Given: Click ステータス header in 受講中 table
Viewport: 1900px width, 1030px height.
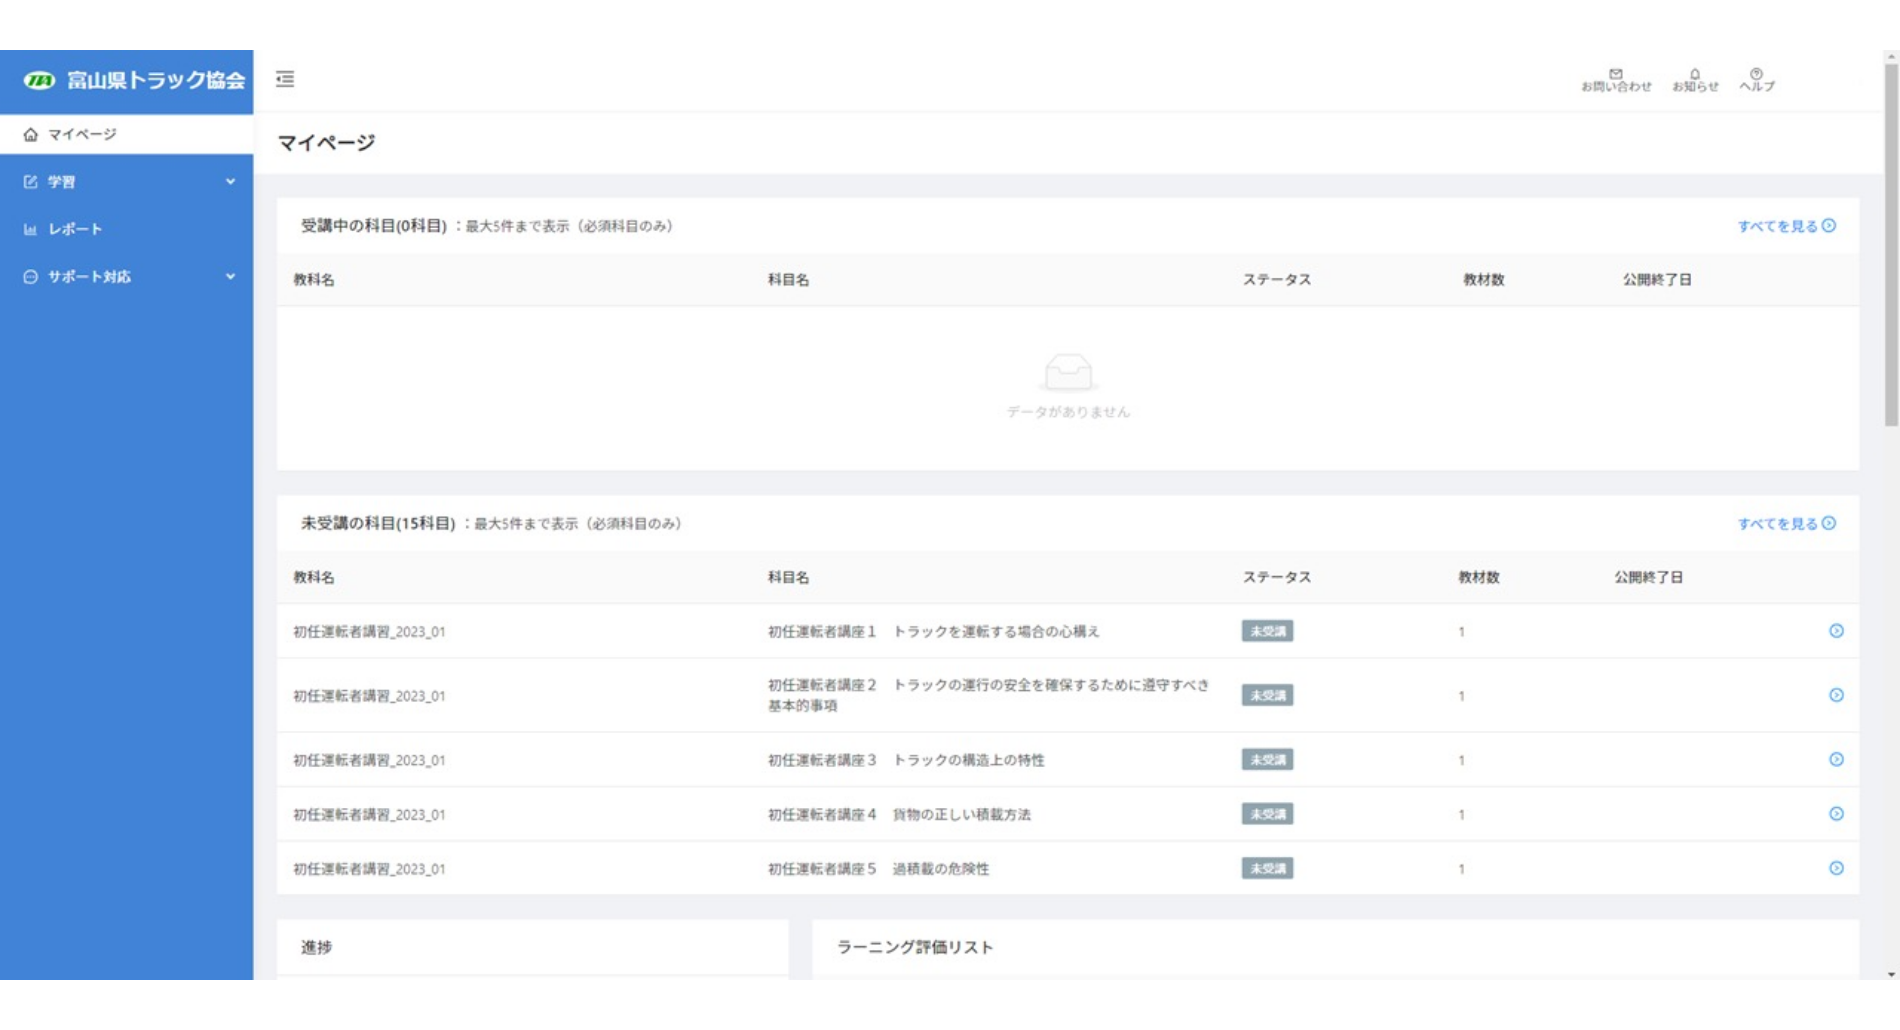Looking at the screenshot, I should (x=1276, y=280).
